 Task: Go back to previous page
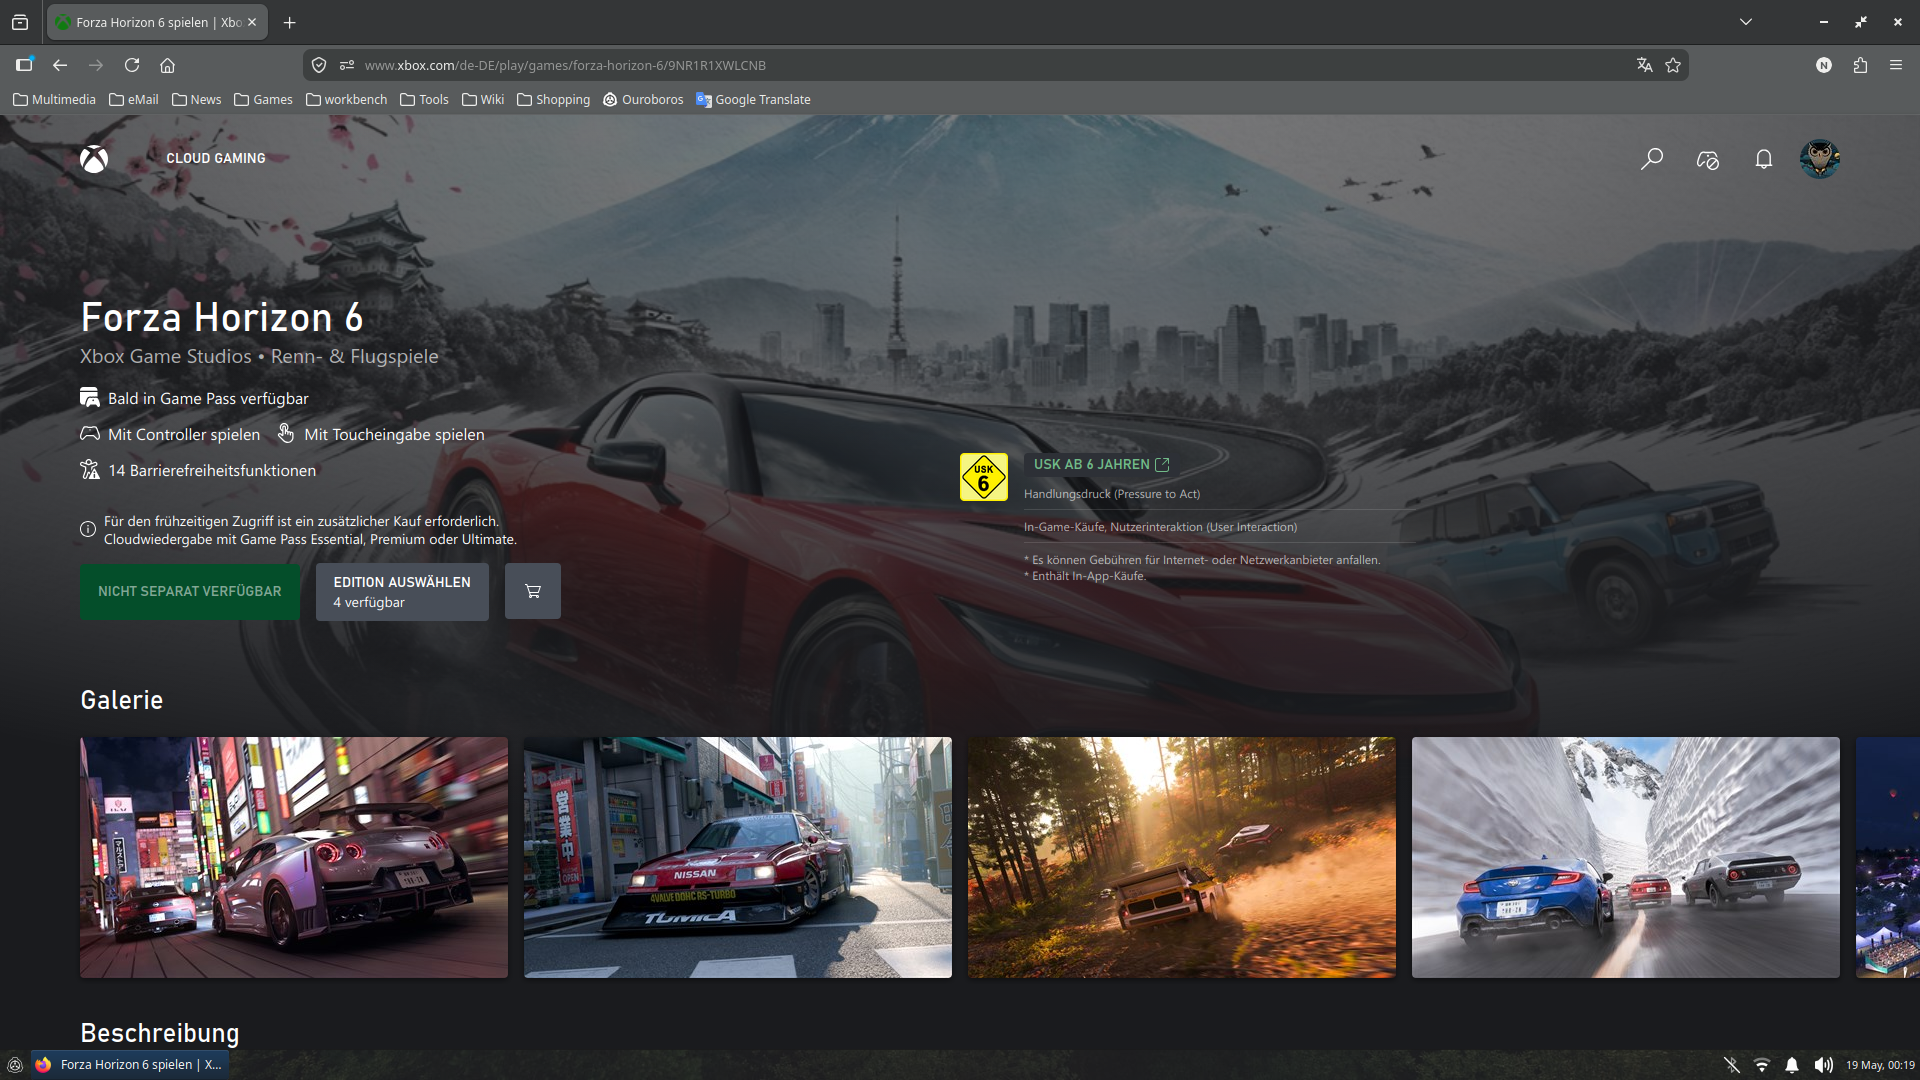click(60, 65)
